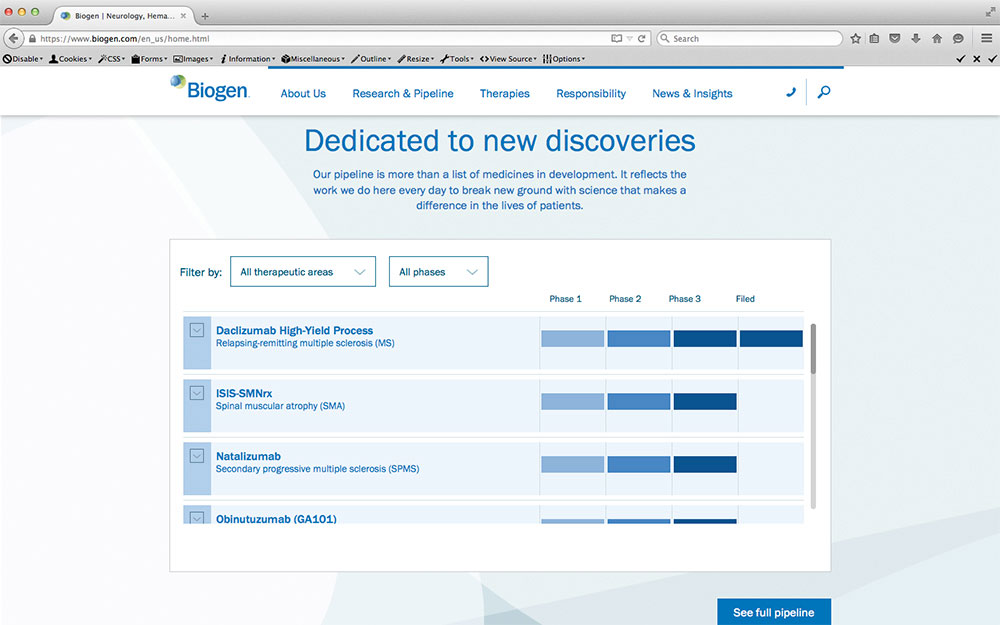This screenshot has height=625, width=1000.
Task: Open the Research & Pipeline navigation menu
Action: (x=403, y=94)
